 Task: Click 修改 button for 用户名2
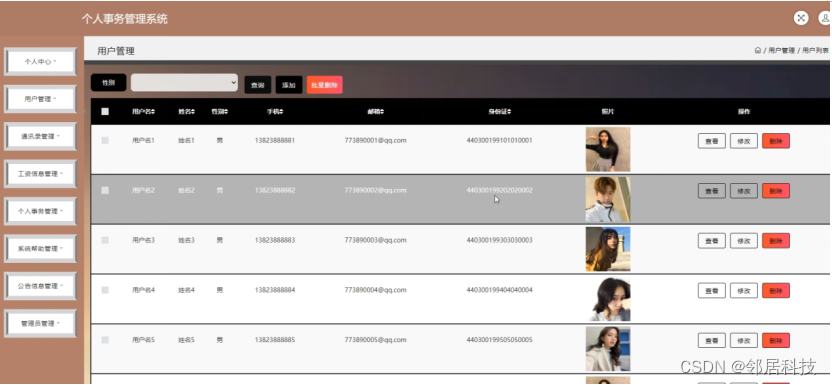(744, 191)
